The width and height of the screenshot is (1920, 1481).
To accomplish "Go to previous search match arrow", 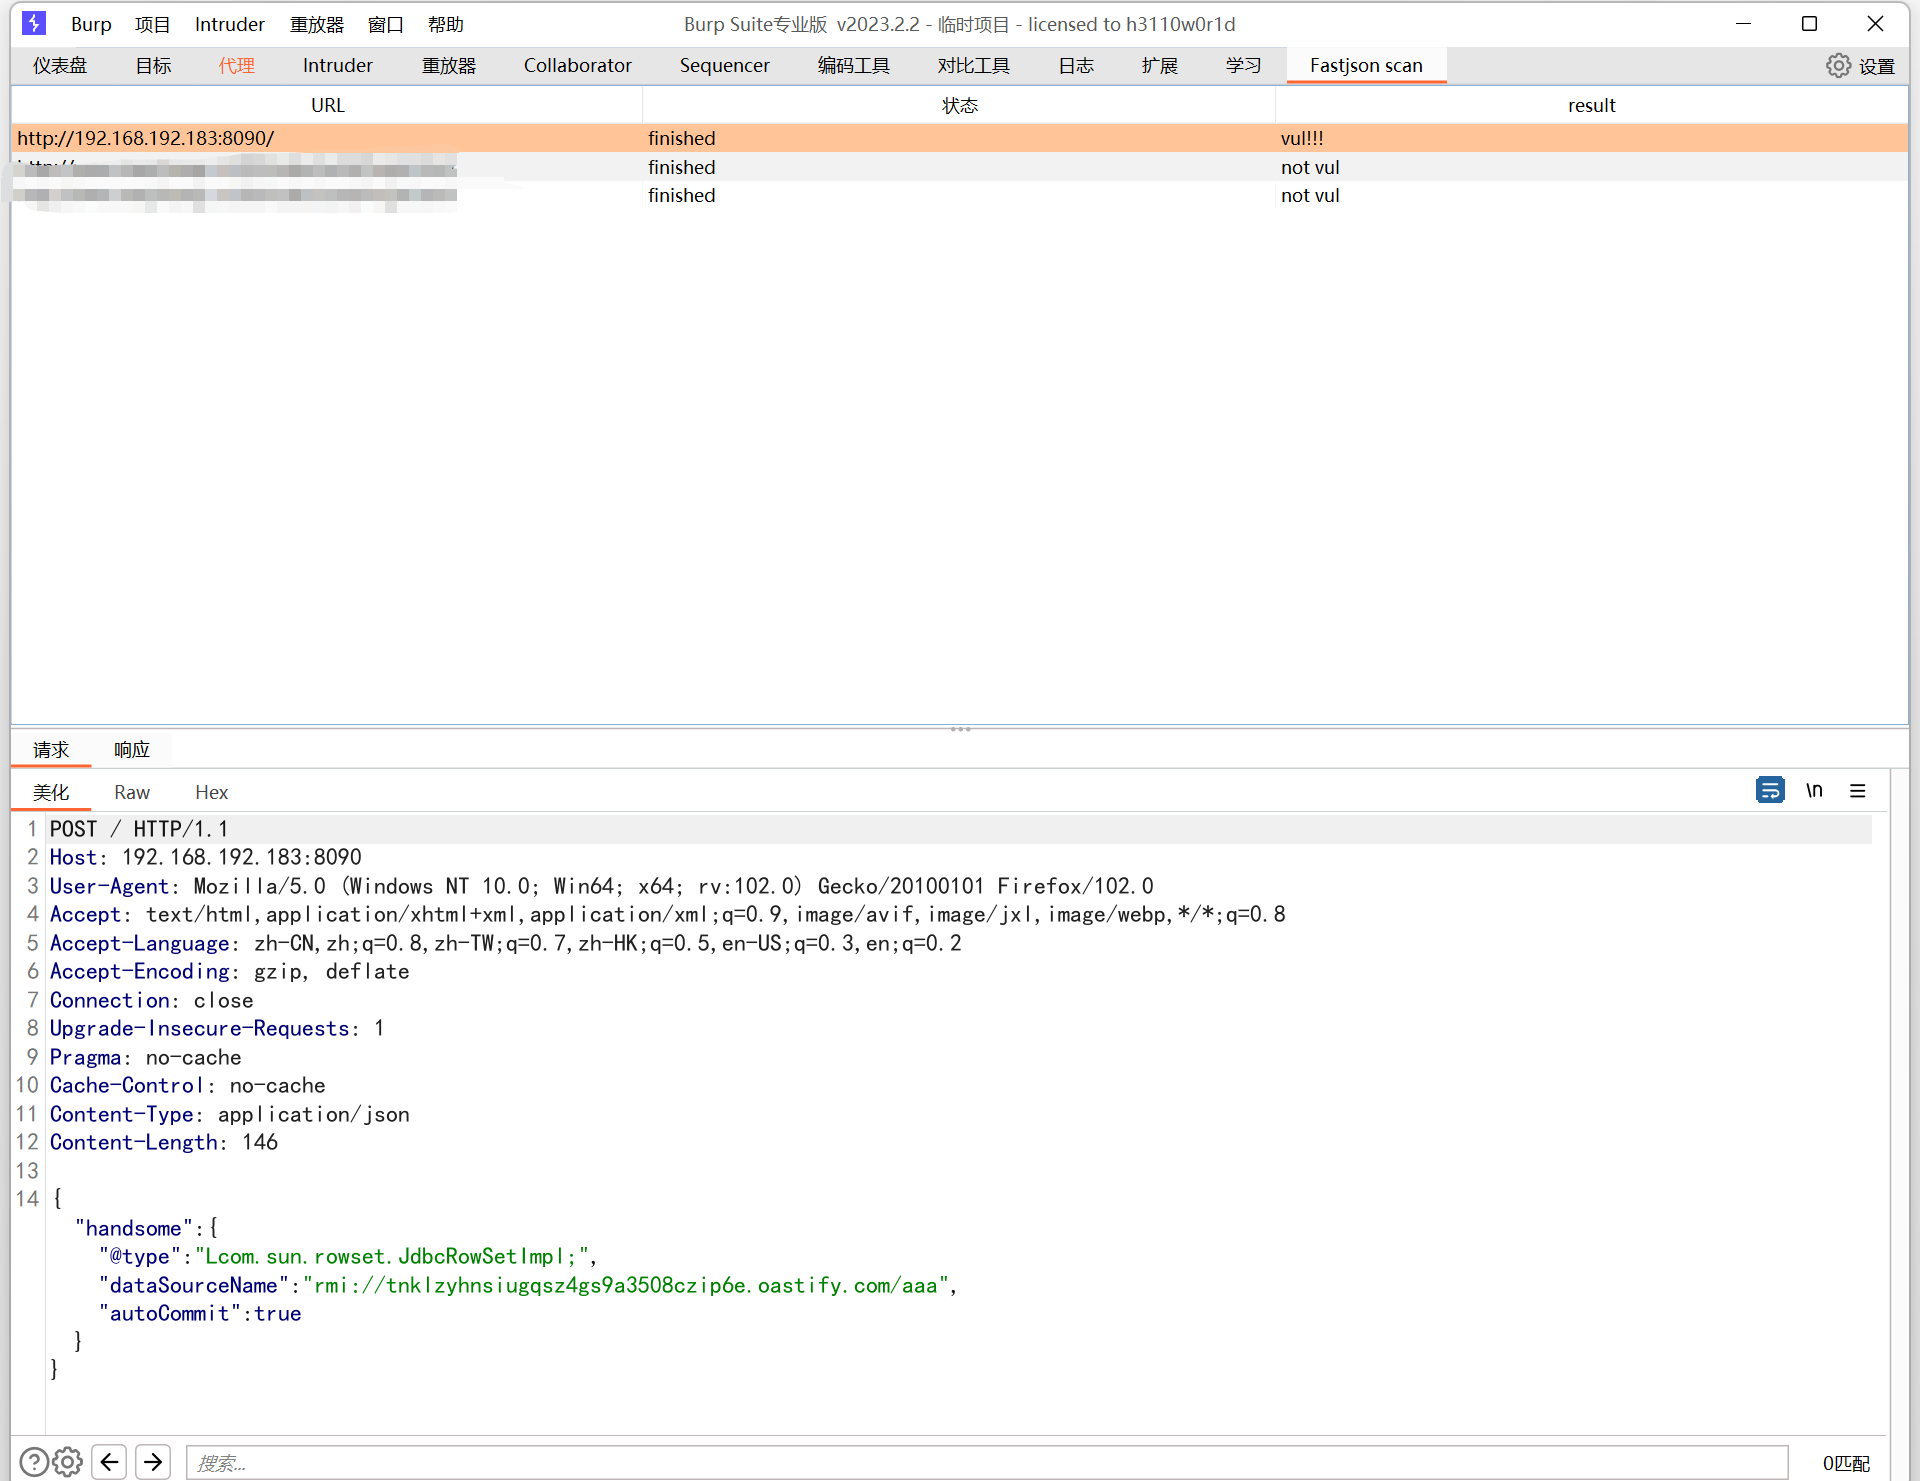I will coord(109,1462).
